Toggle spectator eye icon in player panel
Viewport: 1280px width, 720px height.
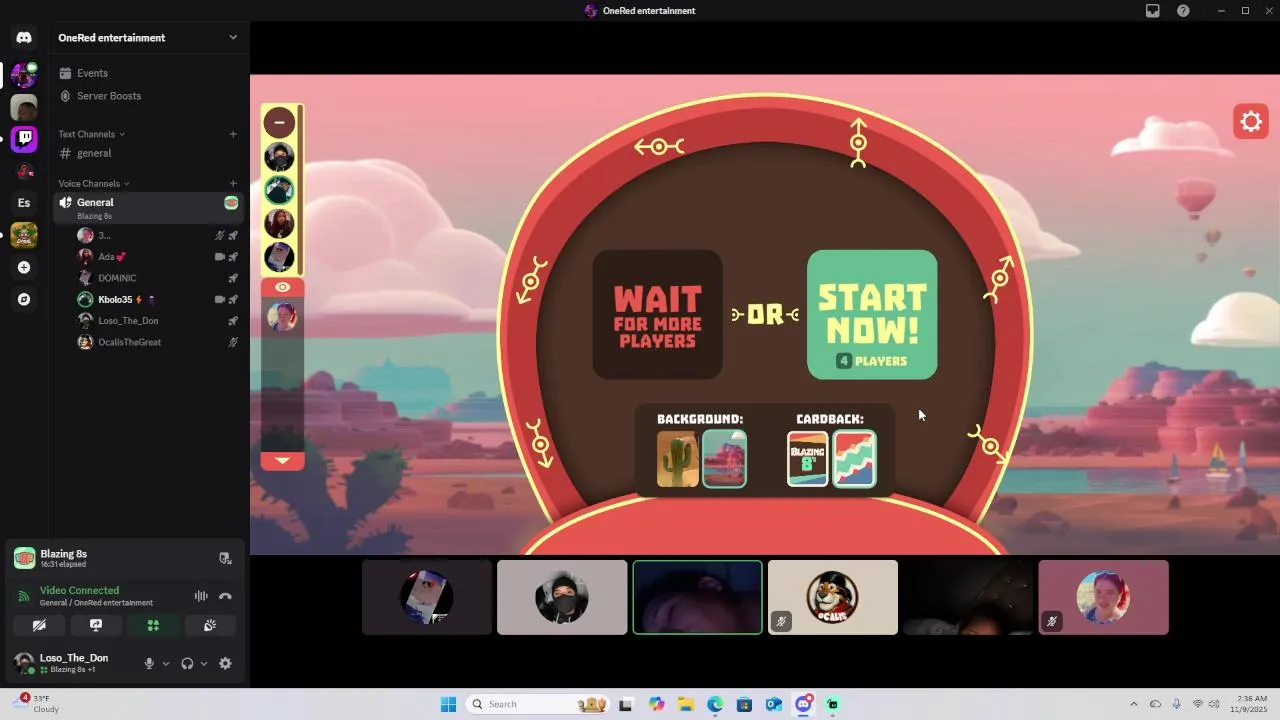pyautogui.click(x=283, y=287)
